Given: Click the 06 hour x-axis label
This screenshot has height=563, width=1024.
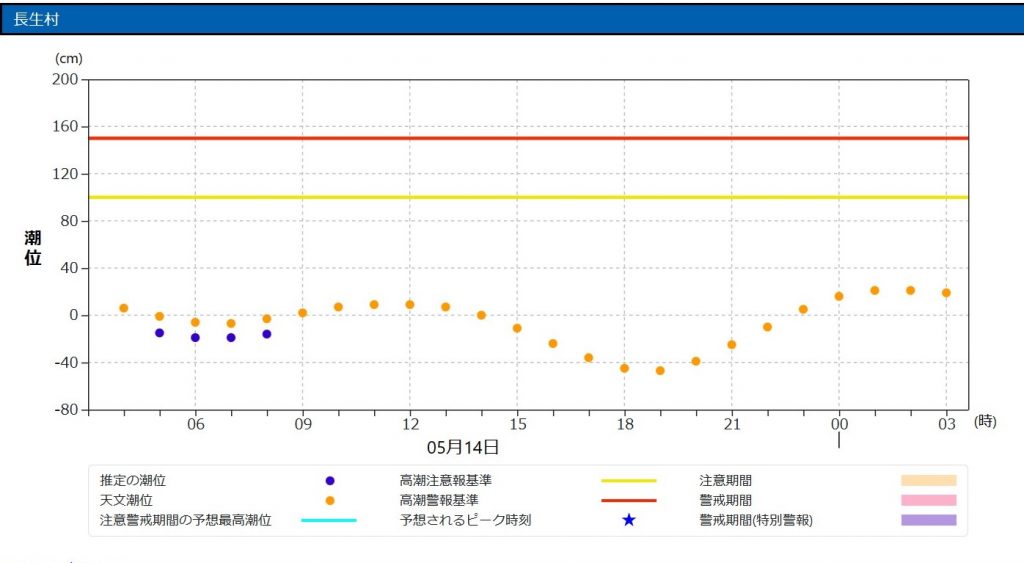Looking at the screenshot, I should (196, 425).
